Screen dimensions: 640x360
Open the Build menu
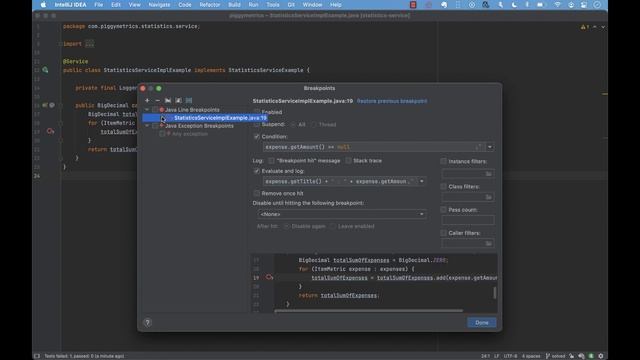coord(234,5)
